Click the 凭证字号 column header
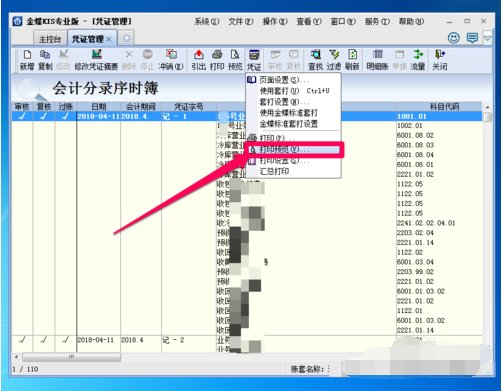Viewport: 502px width, 391px height. click(x=189, y=107)
